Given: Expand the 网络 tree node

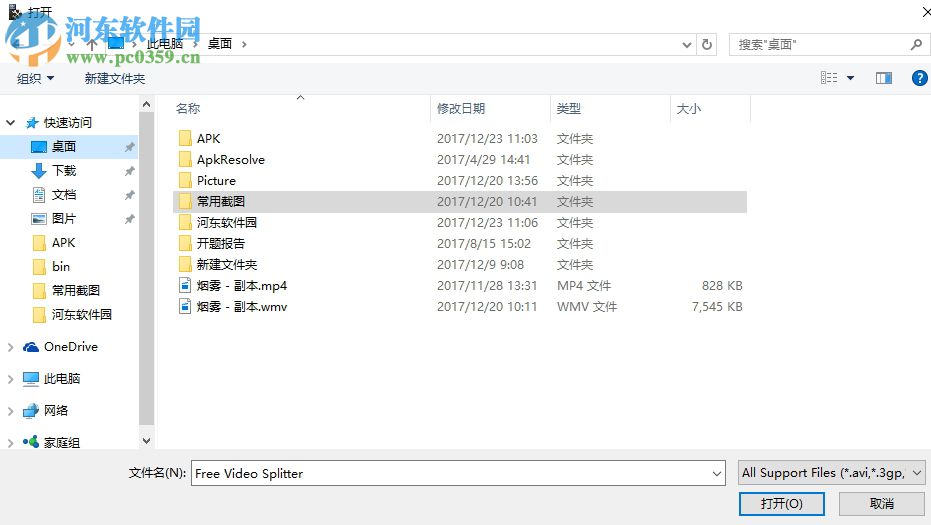Looking at the screenshot, I should [x=10, y=411].
